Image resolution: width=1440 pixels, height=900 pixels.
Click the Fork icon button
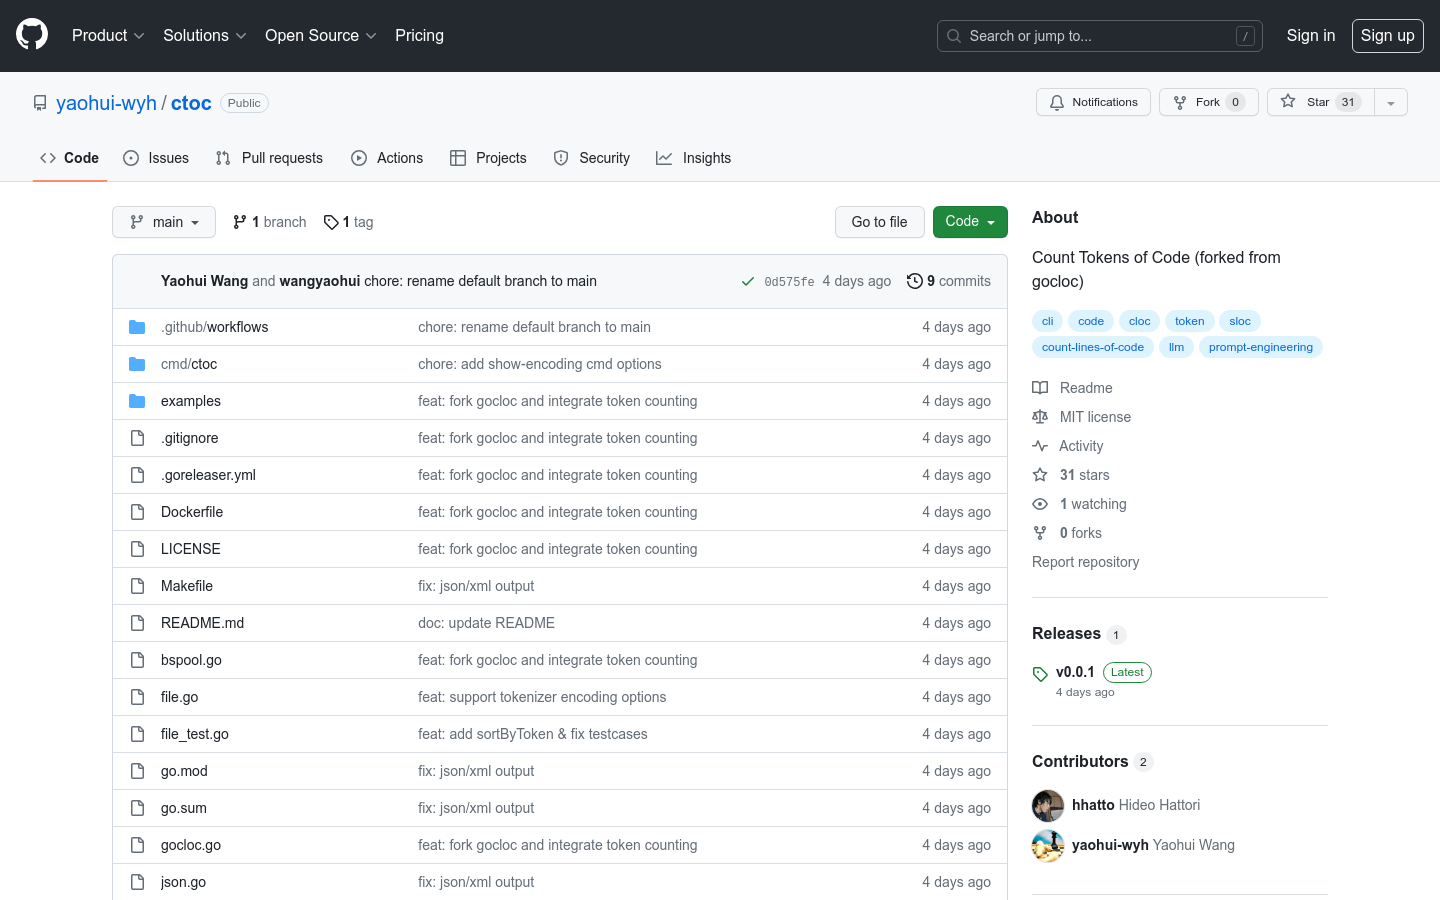pos(1180,102)
